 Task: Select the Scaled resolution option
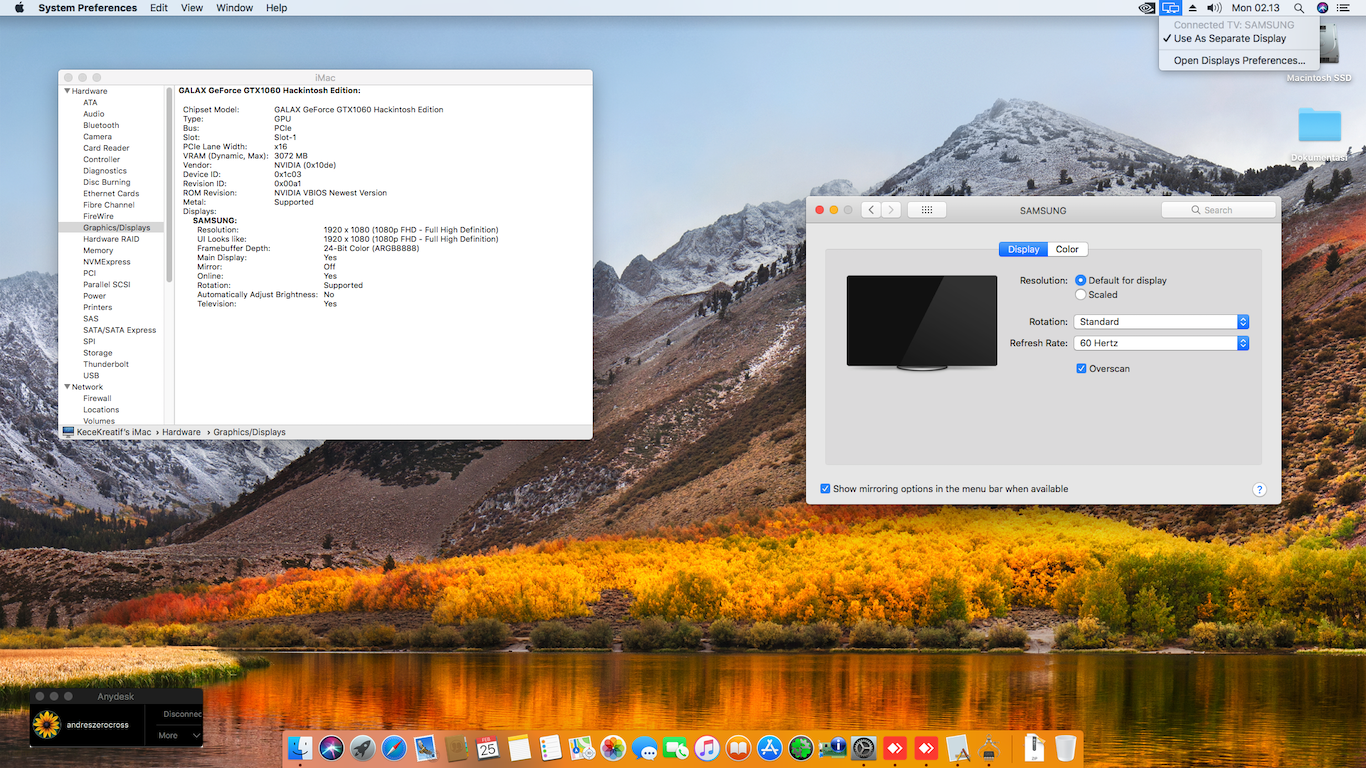point(1081,295)
